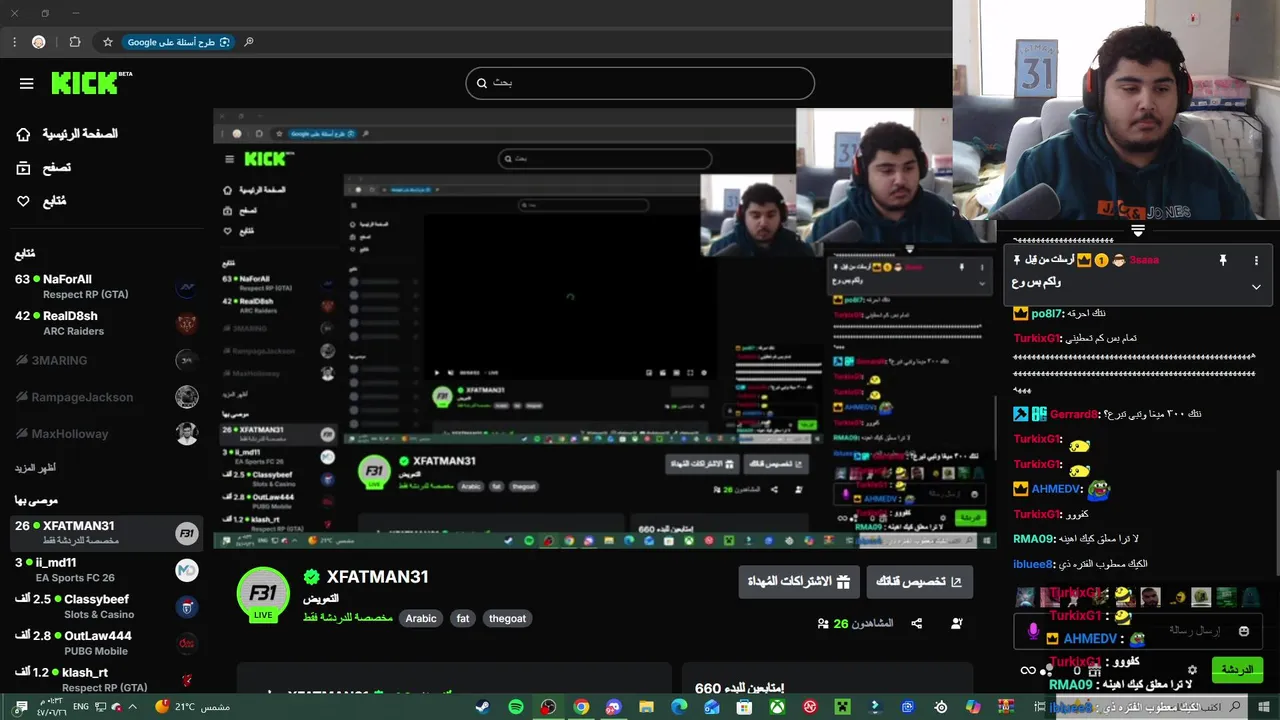Image resolution: width=1280 pixels, height=720 pixels.
Task: Open recommended channel OutLaw444
Action: pyautogui.click(x=106, y=643)
